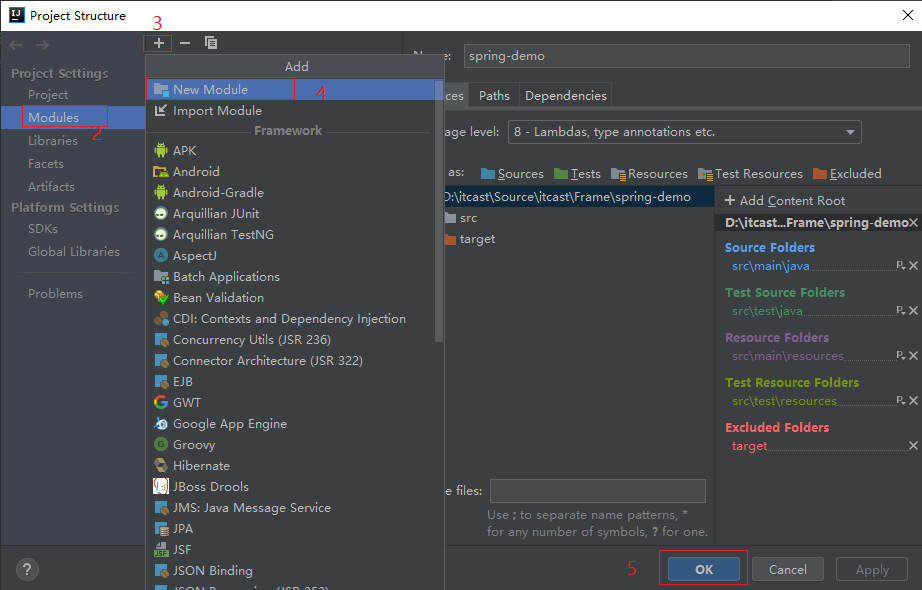Image resolution: width=922 pixels, height=590 pixels.
Task: Select Android framework icon in list
Action: coord(161,172)
